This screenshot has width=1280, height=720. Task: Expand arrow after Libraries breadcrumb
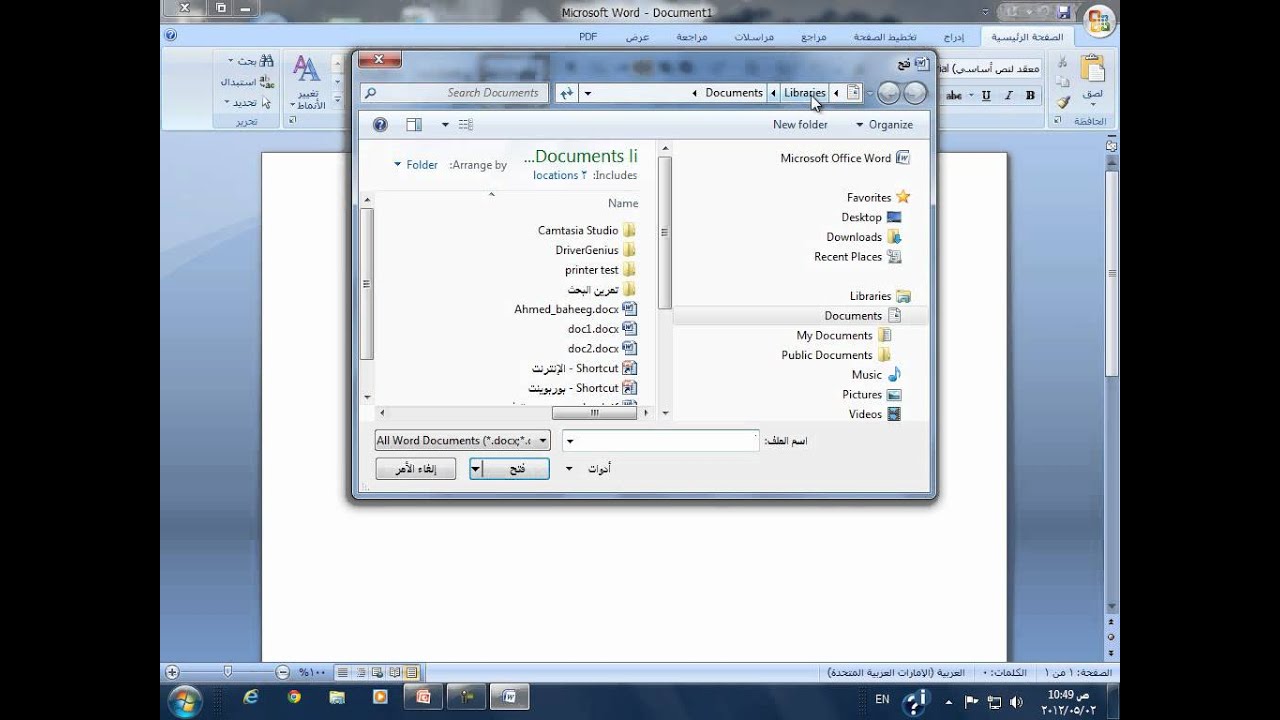pyautogui.click(x=774, y=93)
